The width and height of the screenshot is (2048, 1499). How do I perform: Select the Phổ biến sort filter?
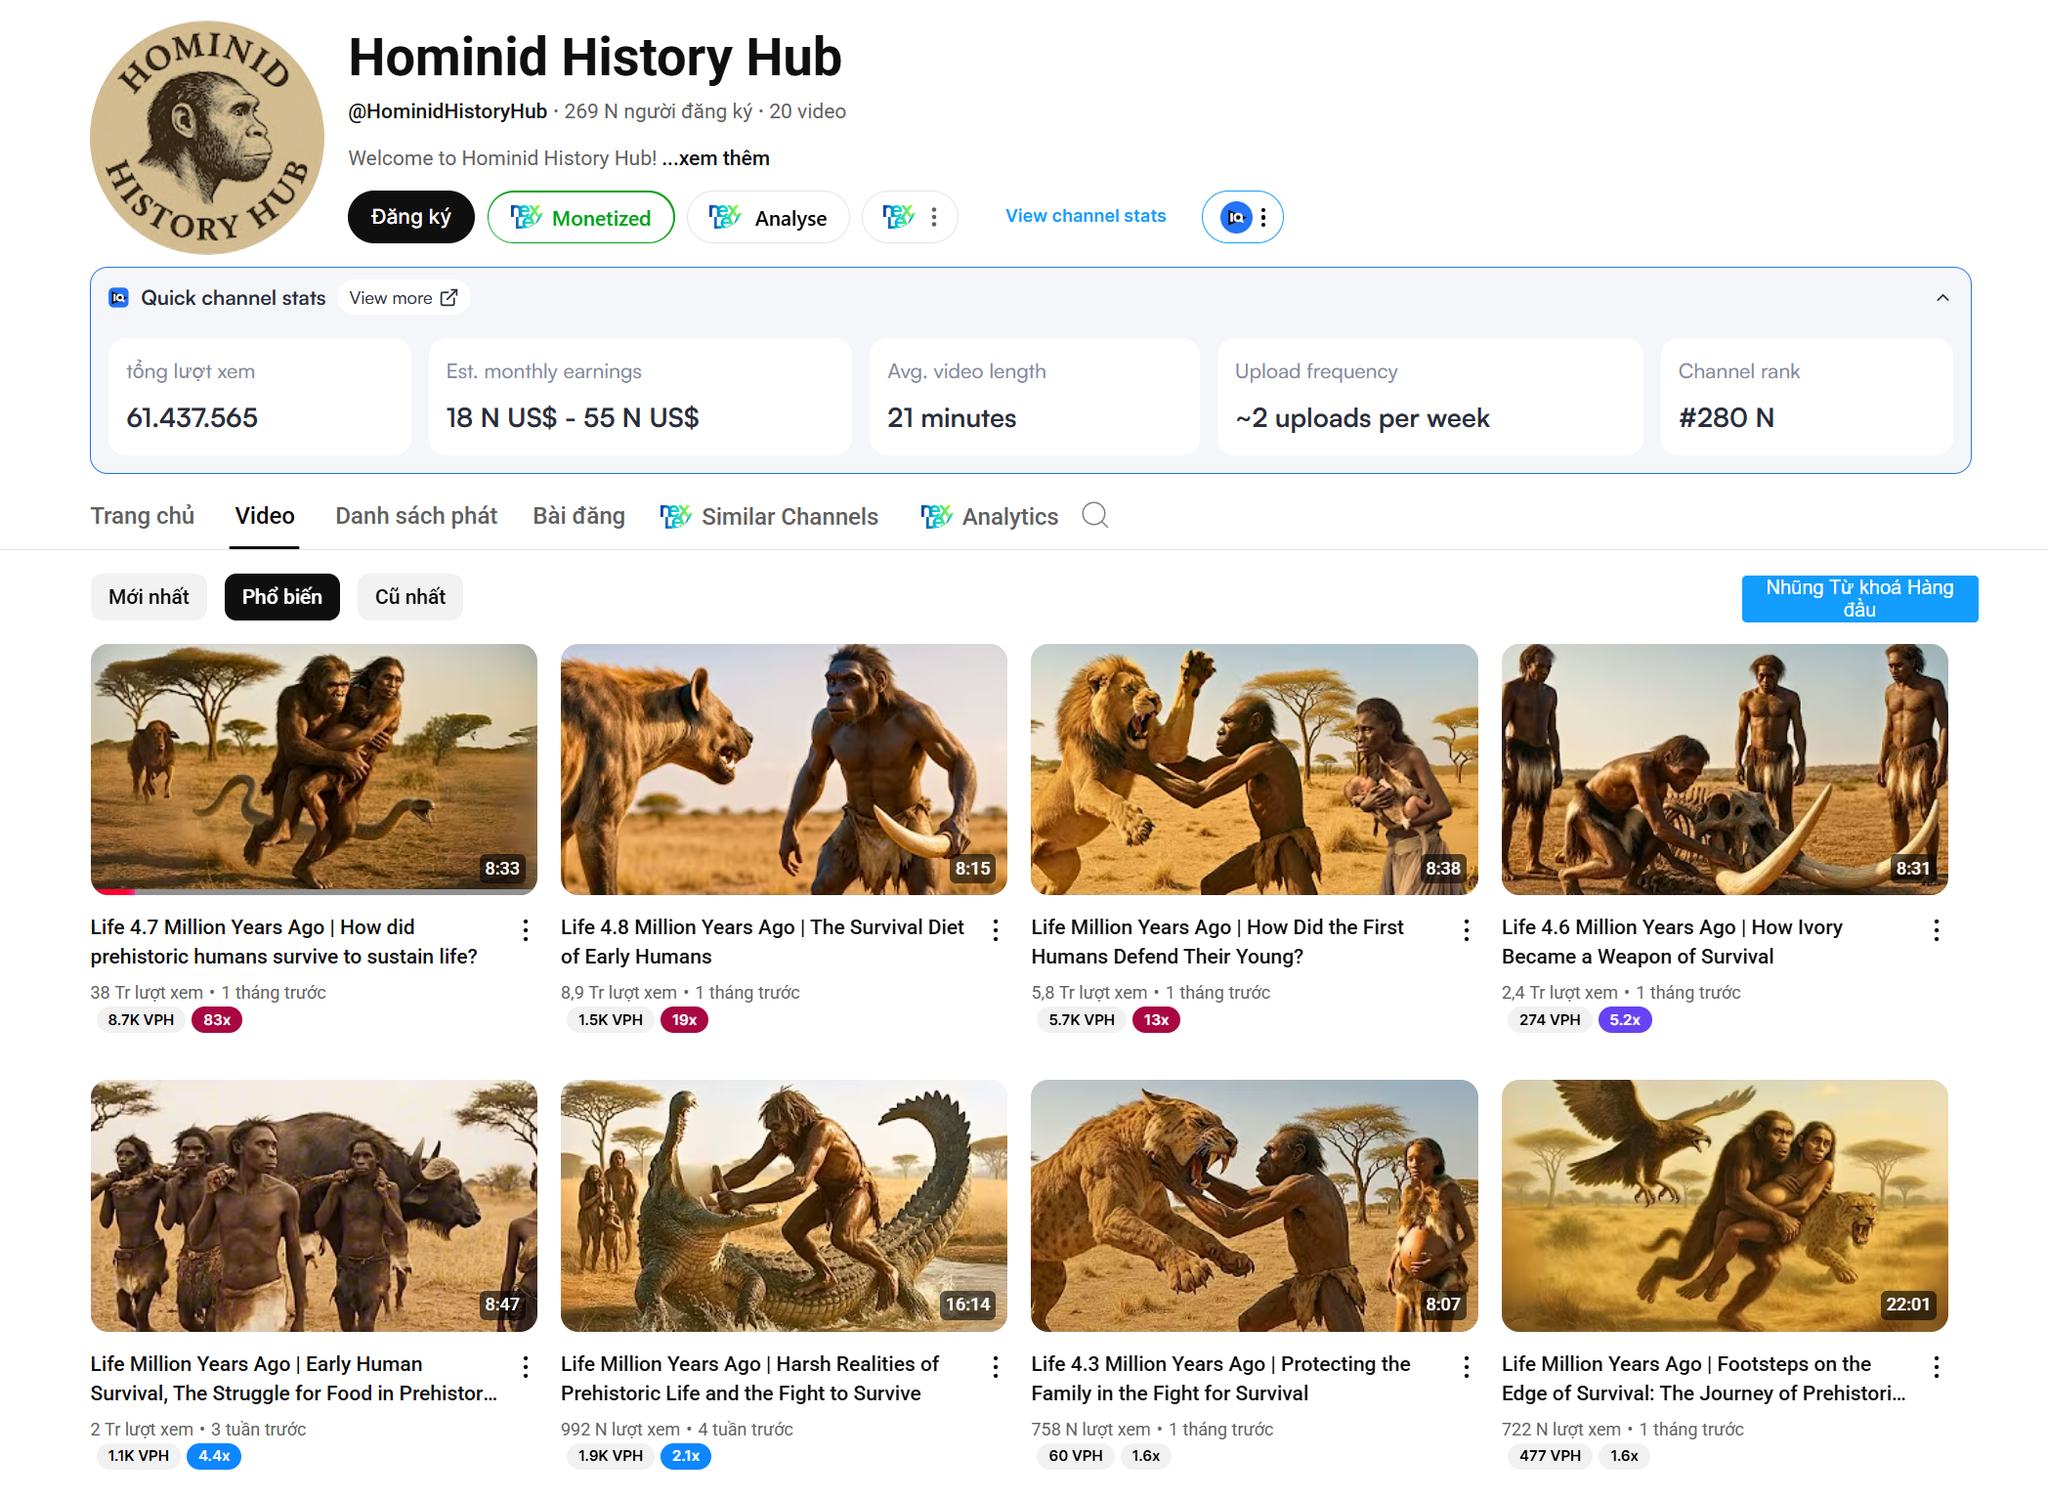pos(282,597)
